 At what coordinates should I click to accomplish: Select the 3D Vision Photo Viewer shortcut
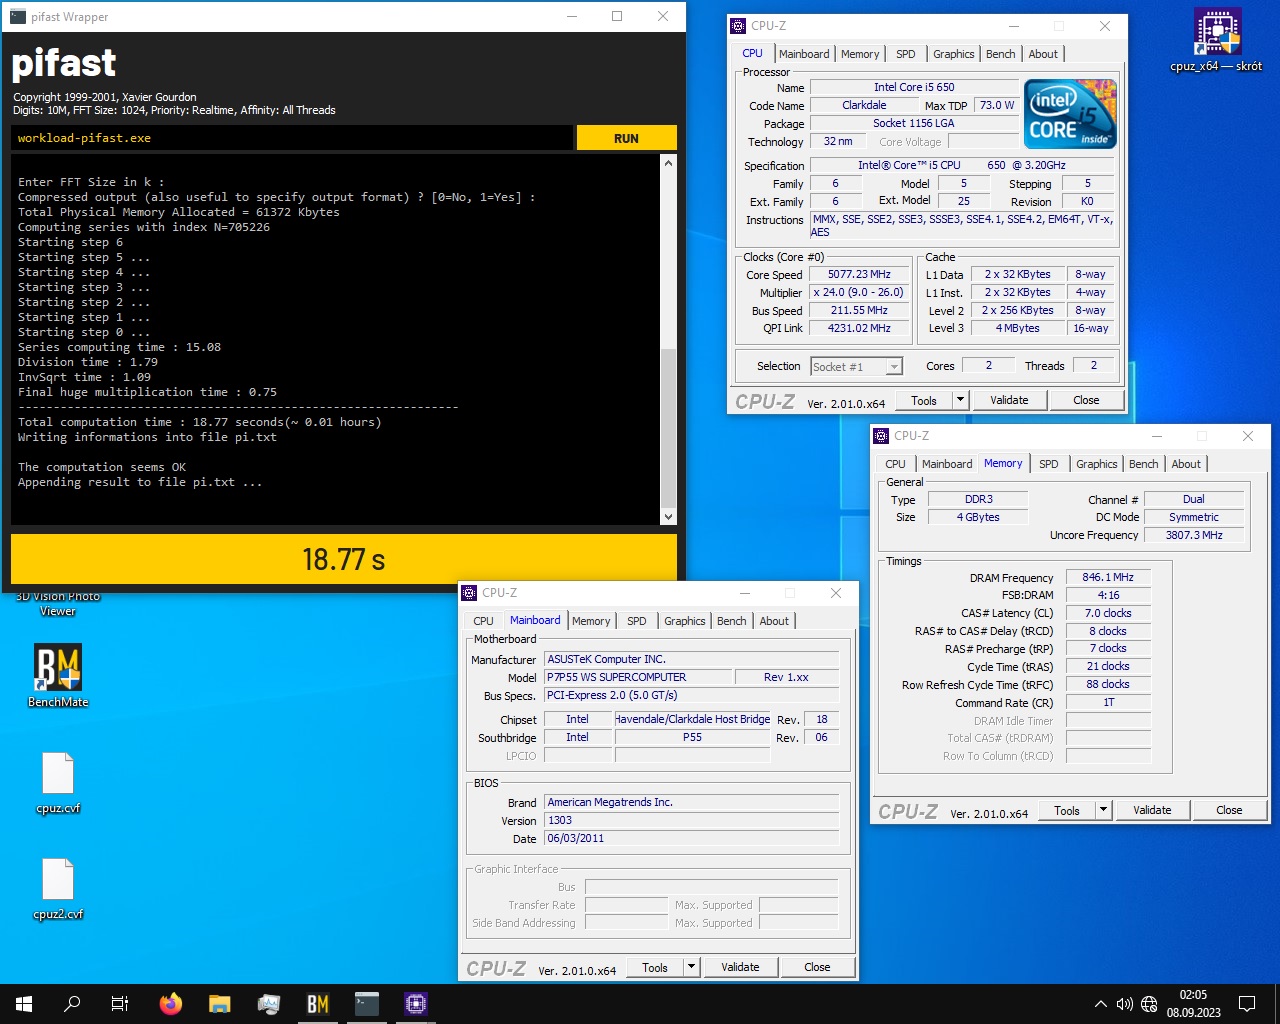click(x=58, y=603)
